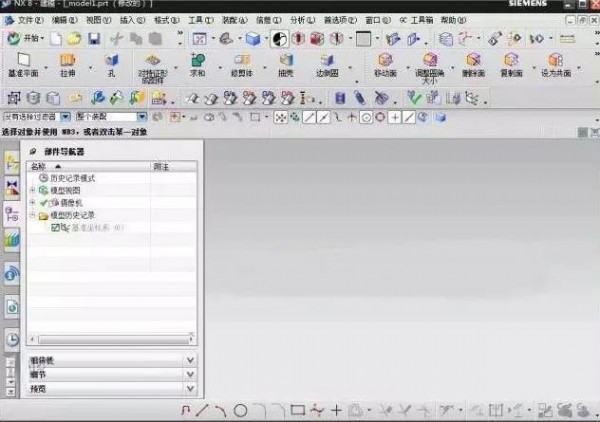Click the Edge Blend (边倒圆) icon
Viewport: 600px width, 422px height.
327,60
